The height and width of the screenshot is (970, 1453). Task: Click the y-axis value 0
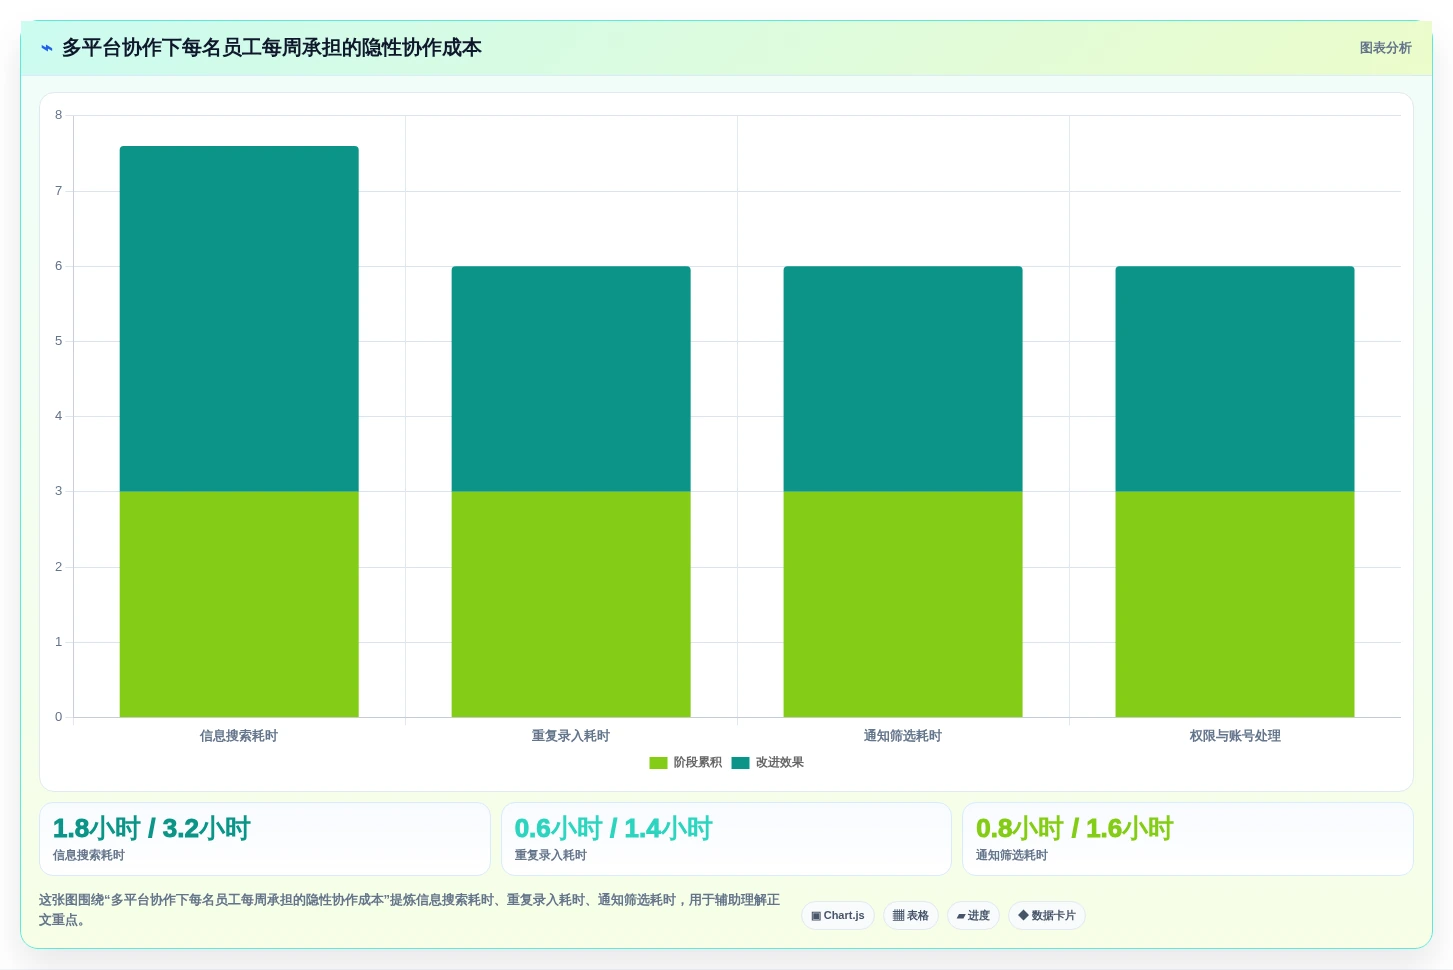(x=58, y=717)
